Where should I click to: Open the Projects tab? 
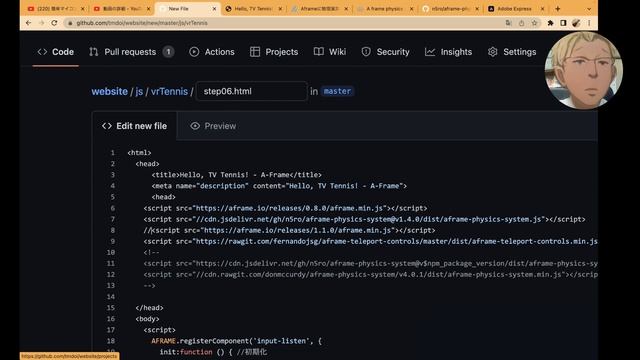pyautogui.click(x=274, y=52)
